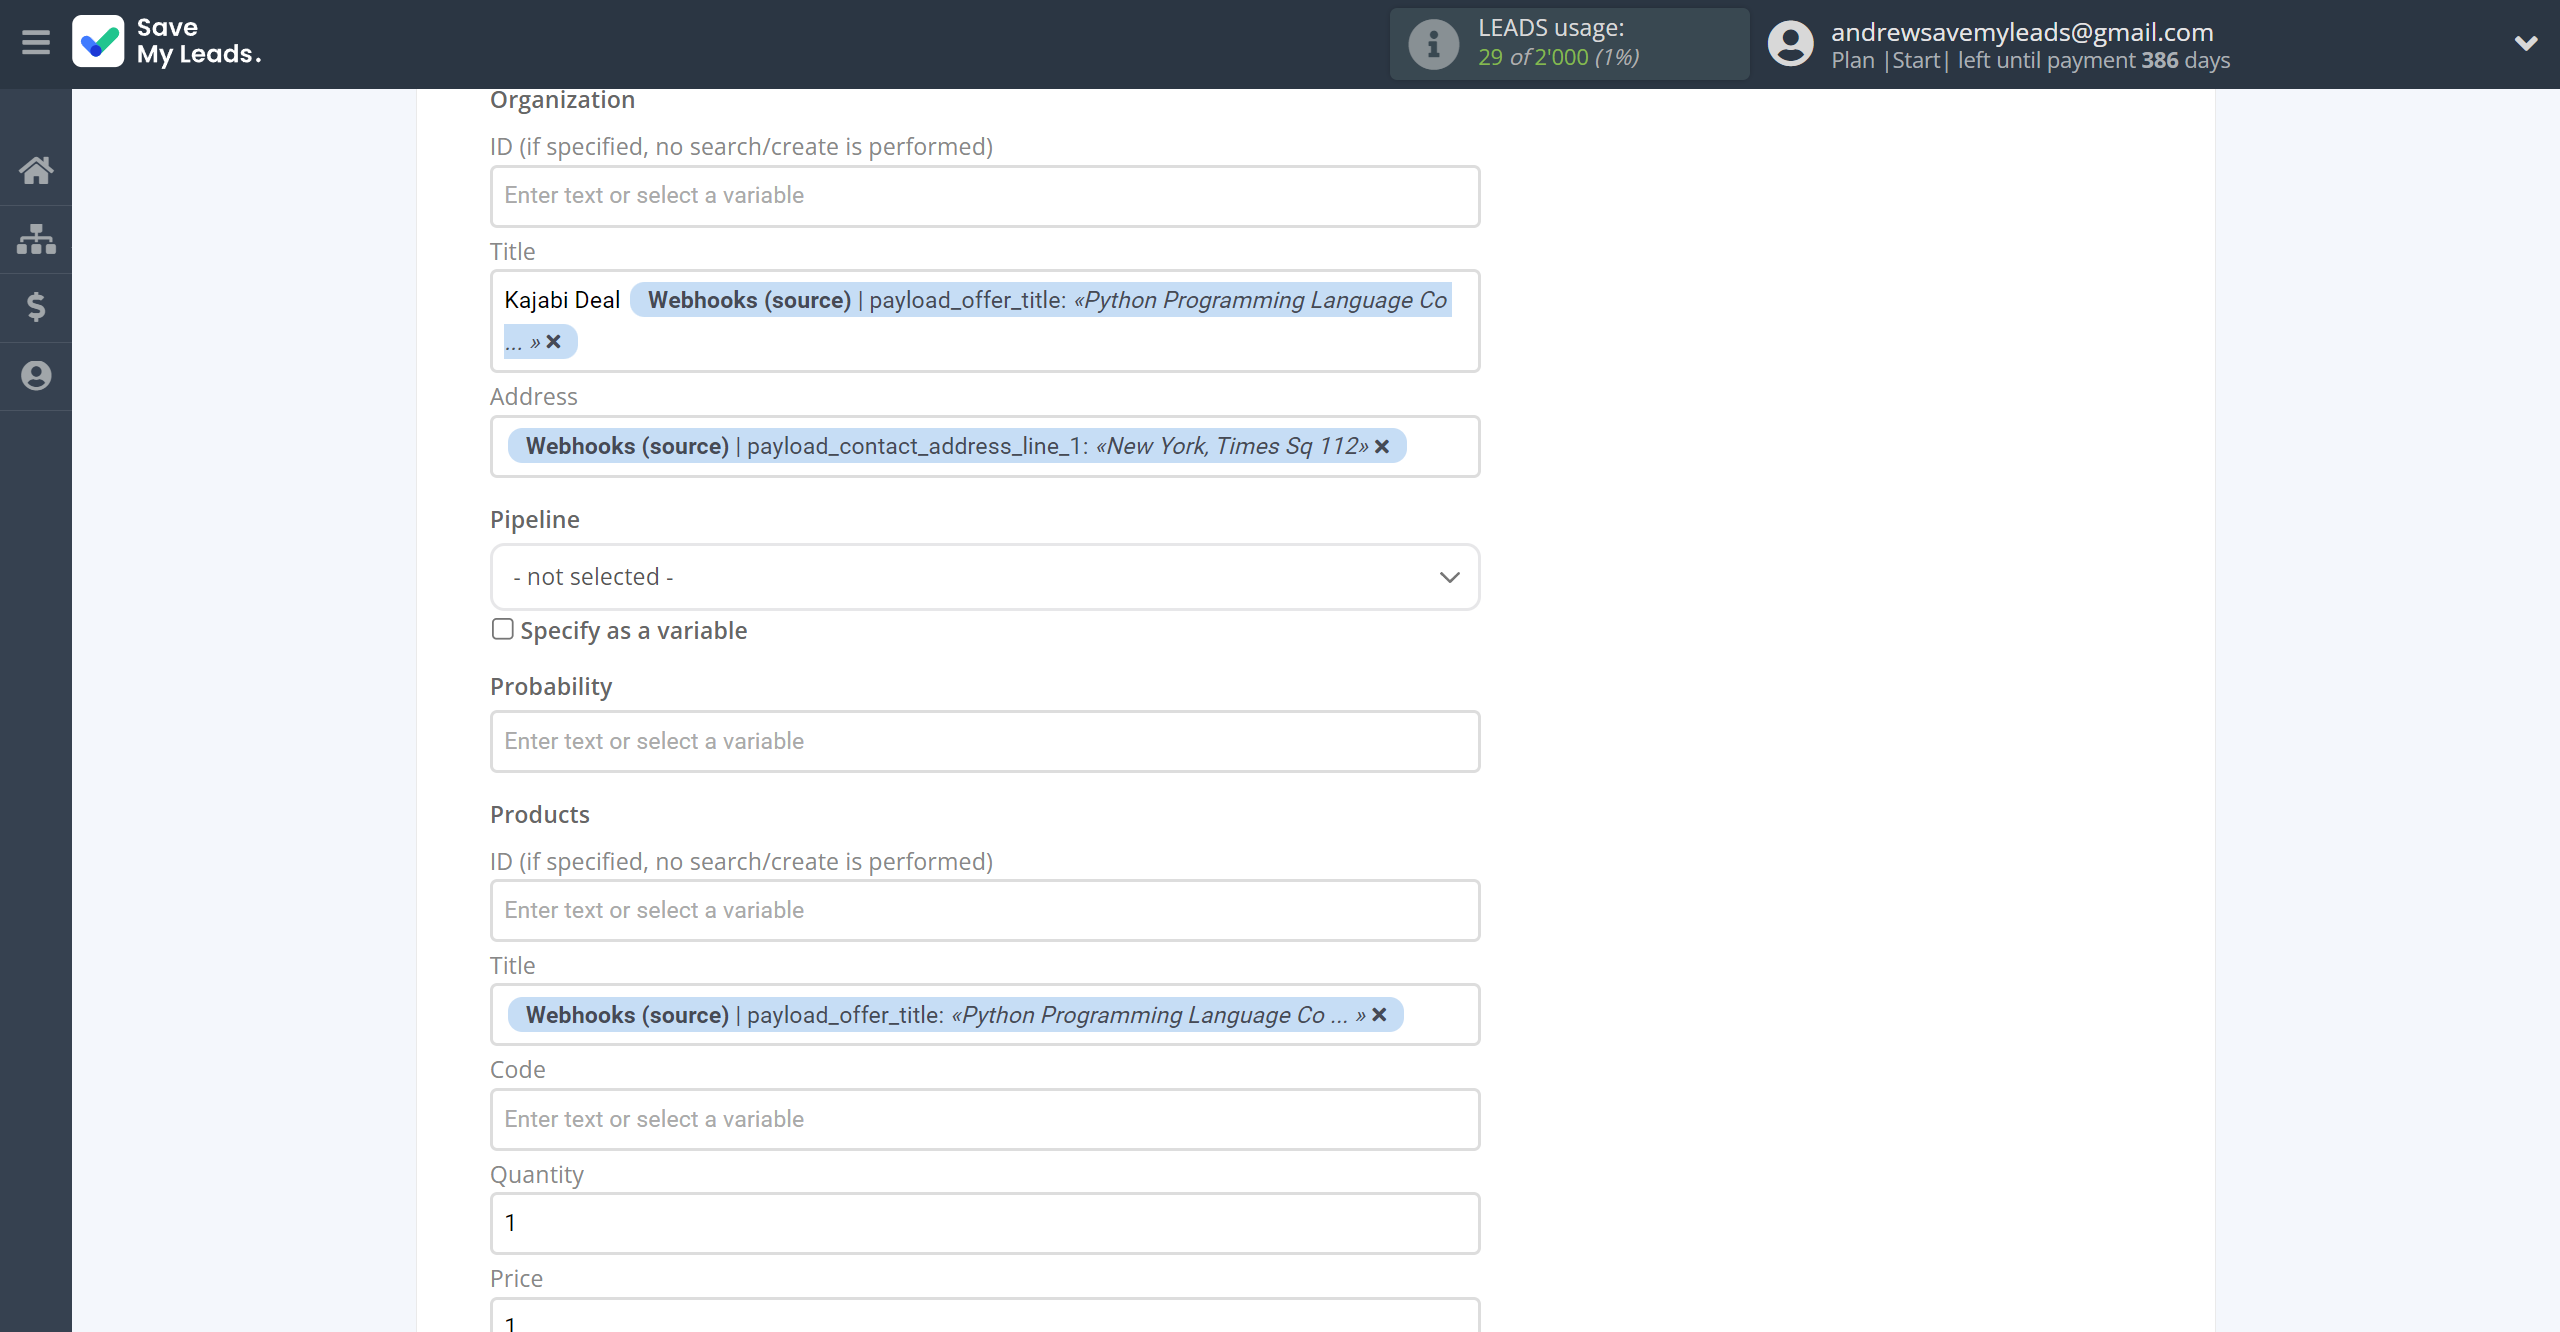The width and height of the screenshot is (2560, 1332).
Task: Open profile user icon in sidebar
Action: (36, 376)
